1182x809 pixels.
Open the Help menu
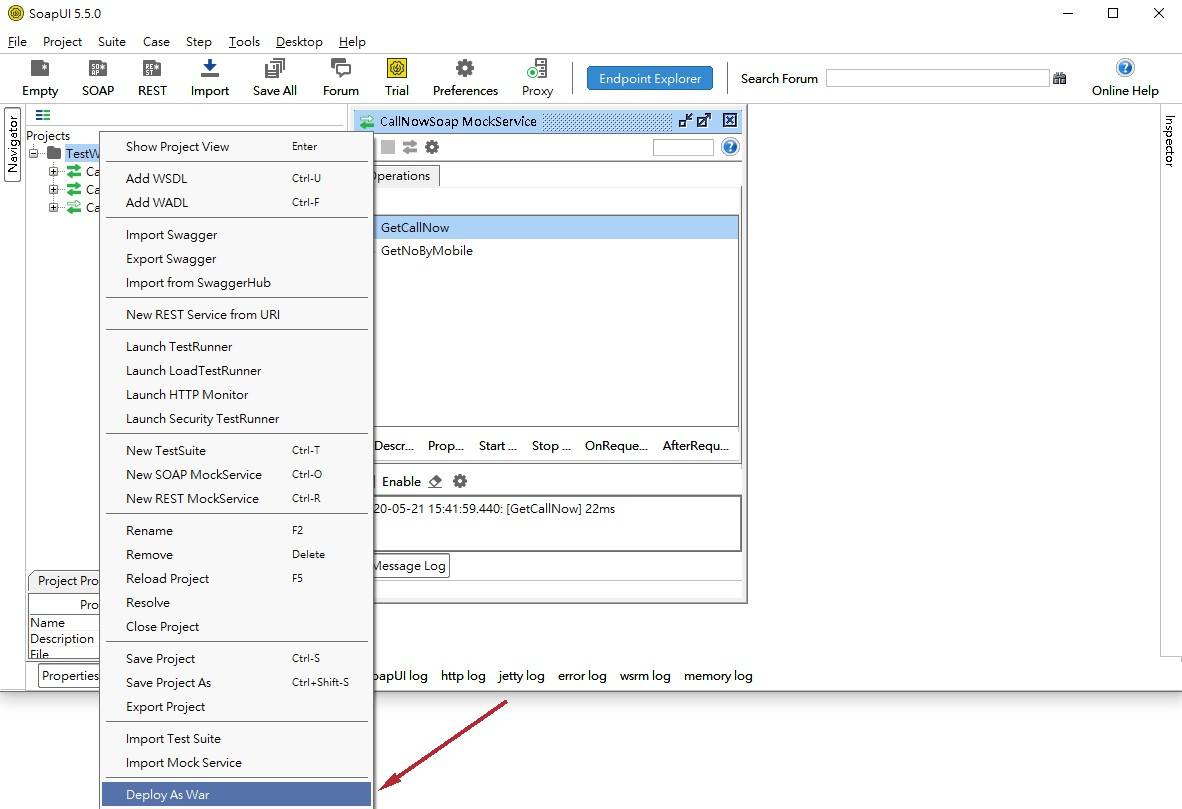(x=352, y=41)
